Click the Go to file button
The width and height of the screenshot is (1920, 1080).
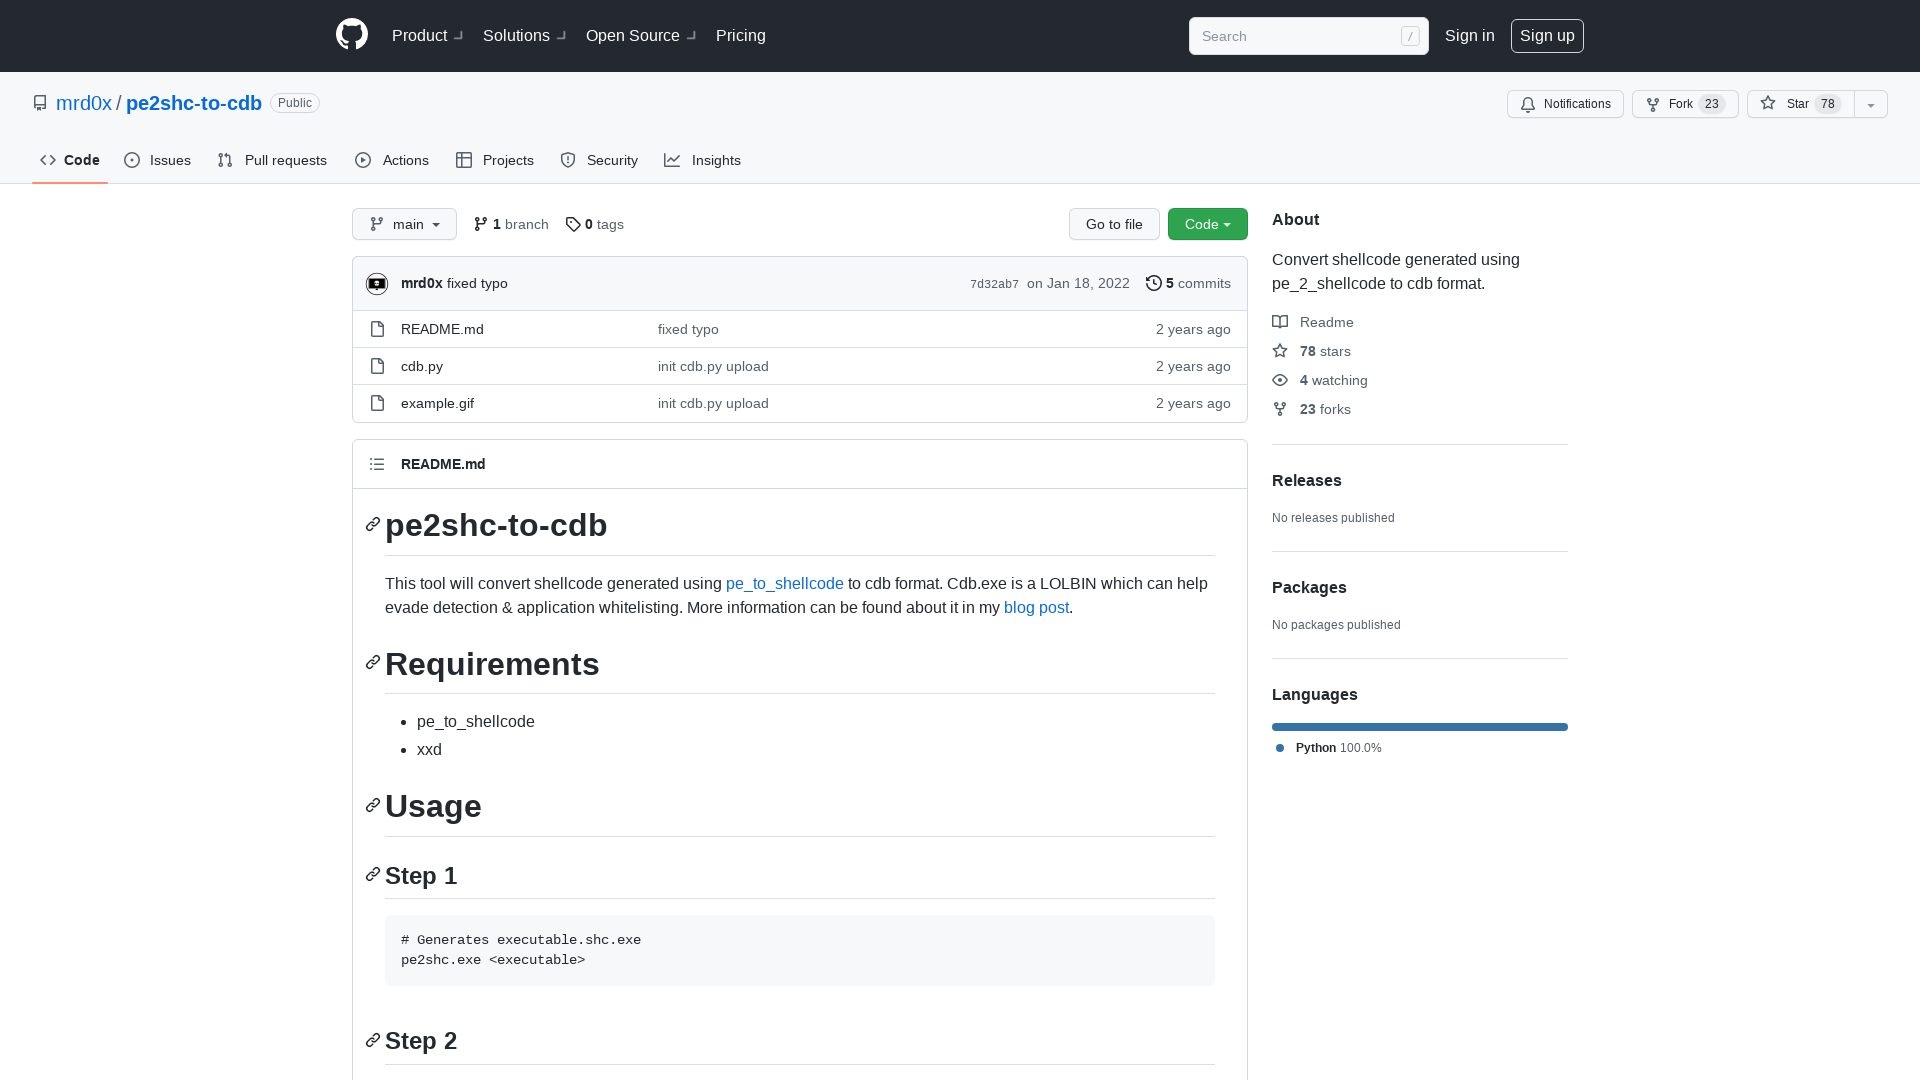[x=1114, y=224]
